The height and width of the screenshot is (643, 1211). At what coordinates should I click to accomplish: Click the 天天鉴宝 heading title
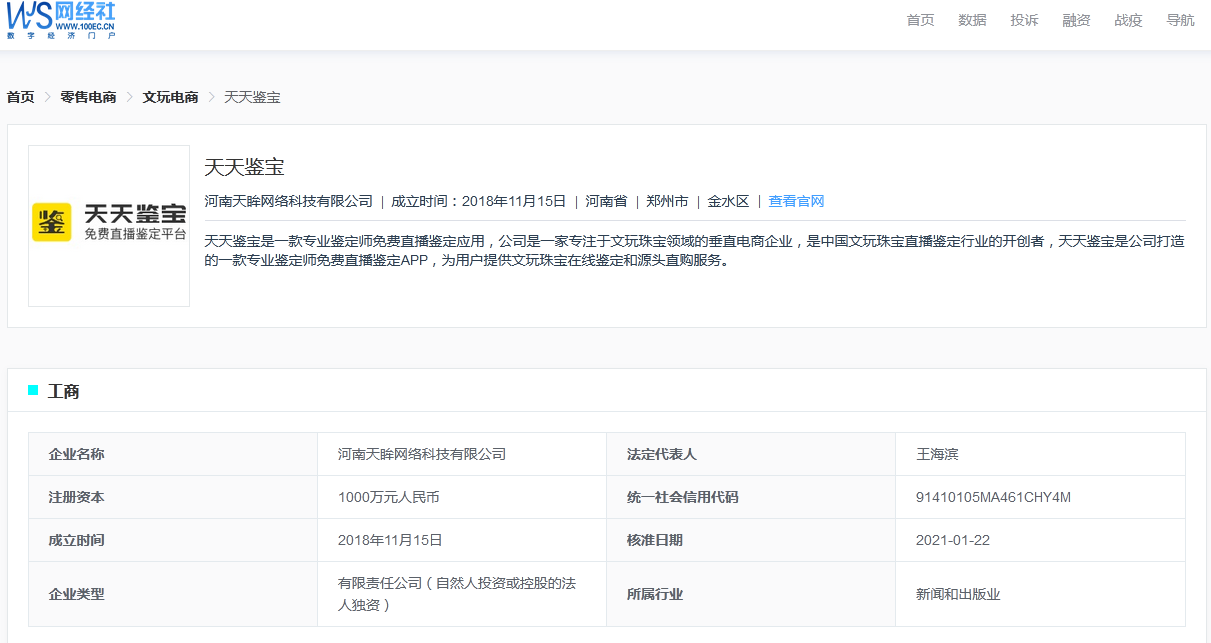point(245,167)
